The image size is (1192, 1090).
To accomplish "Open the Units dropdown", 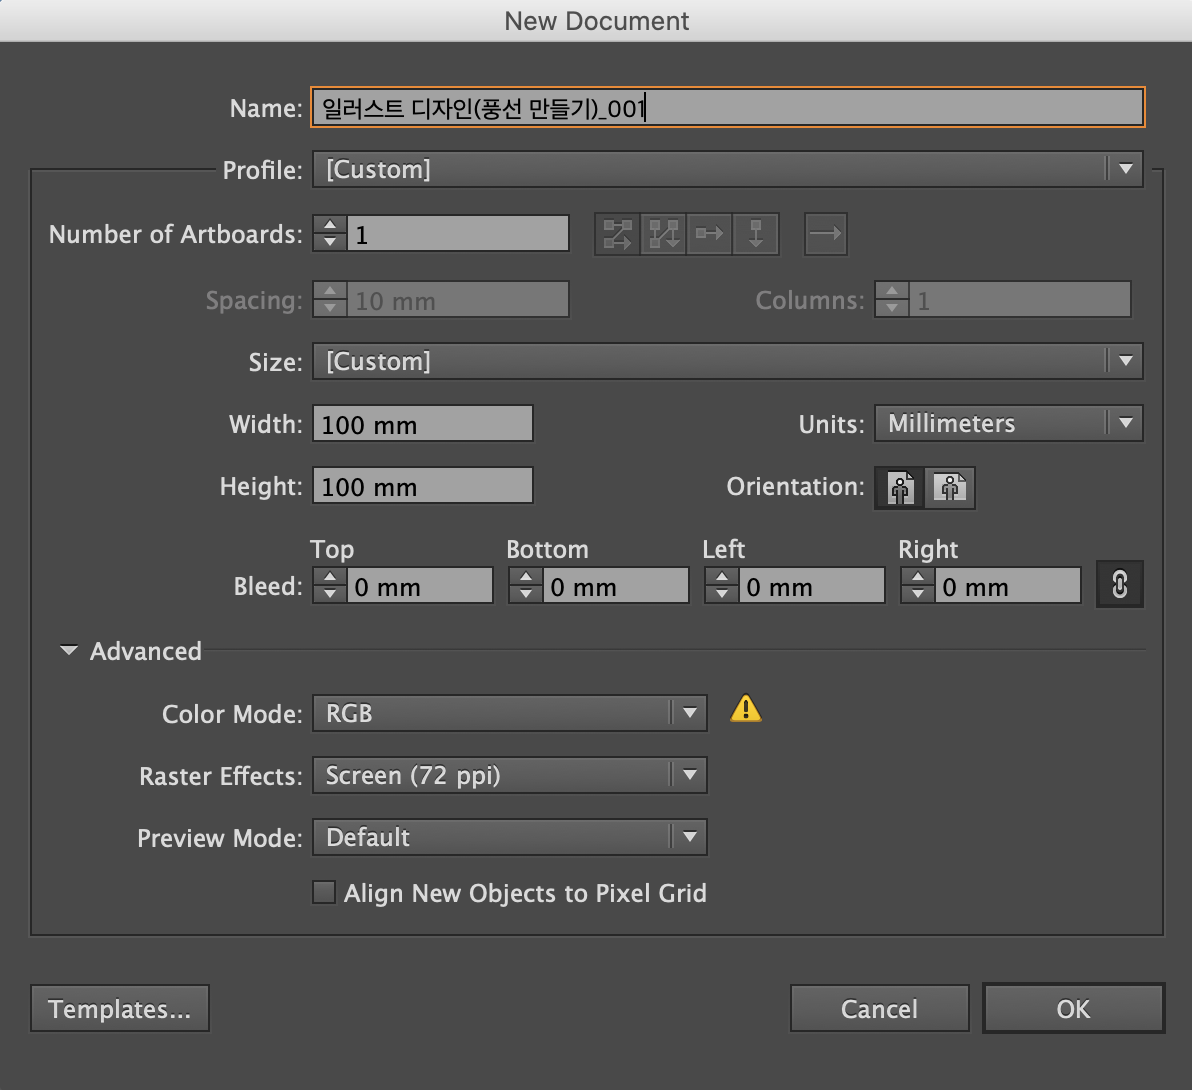I will (x=1009, y=423).
